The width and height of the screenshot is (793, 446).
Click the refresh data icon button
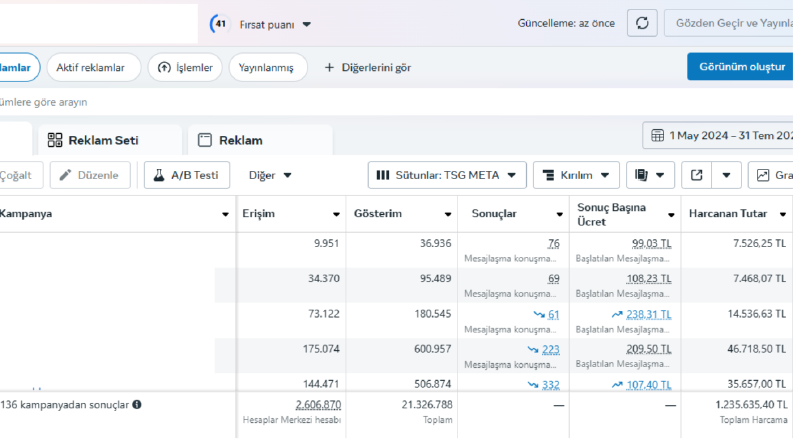pyautogui.click(x=642, y=23)
